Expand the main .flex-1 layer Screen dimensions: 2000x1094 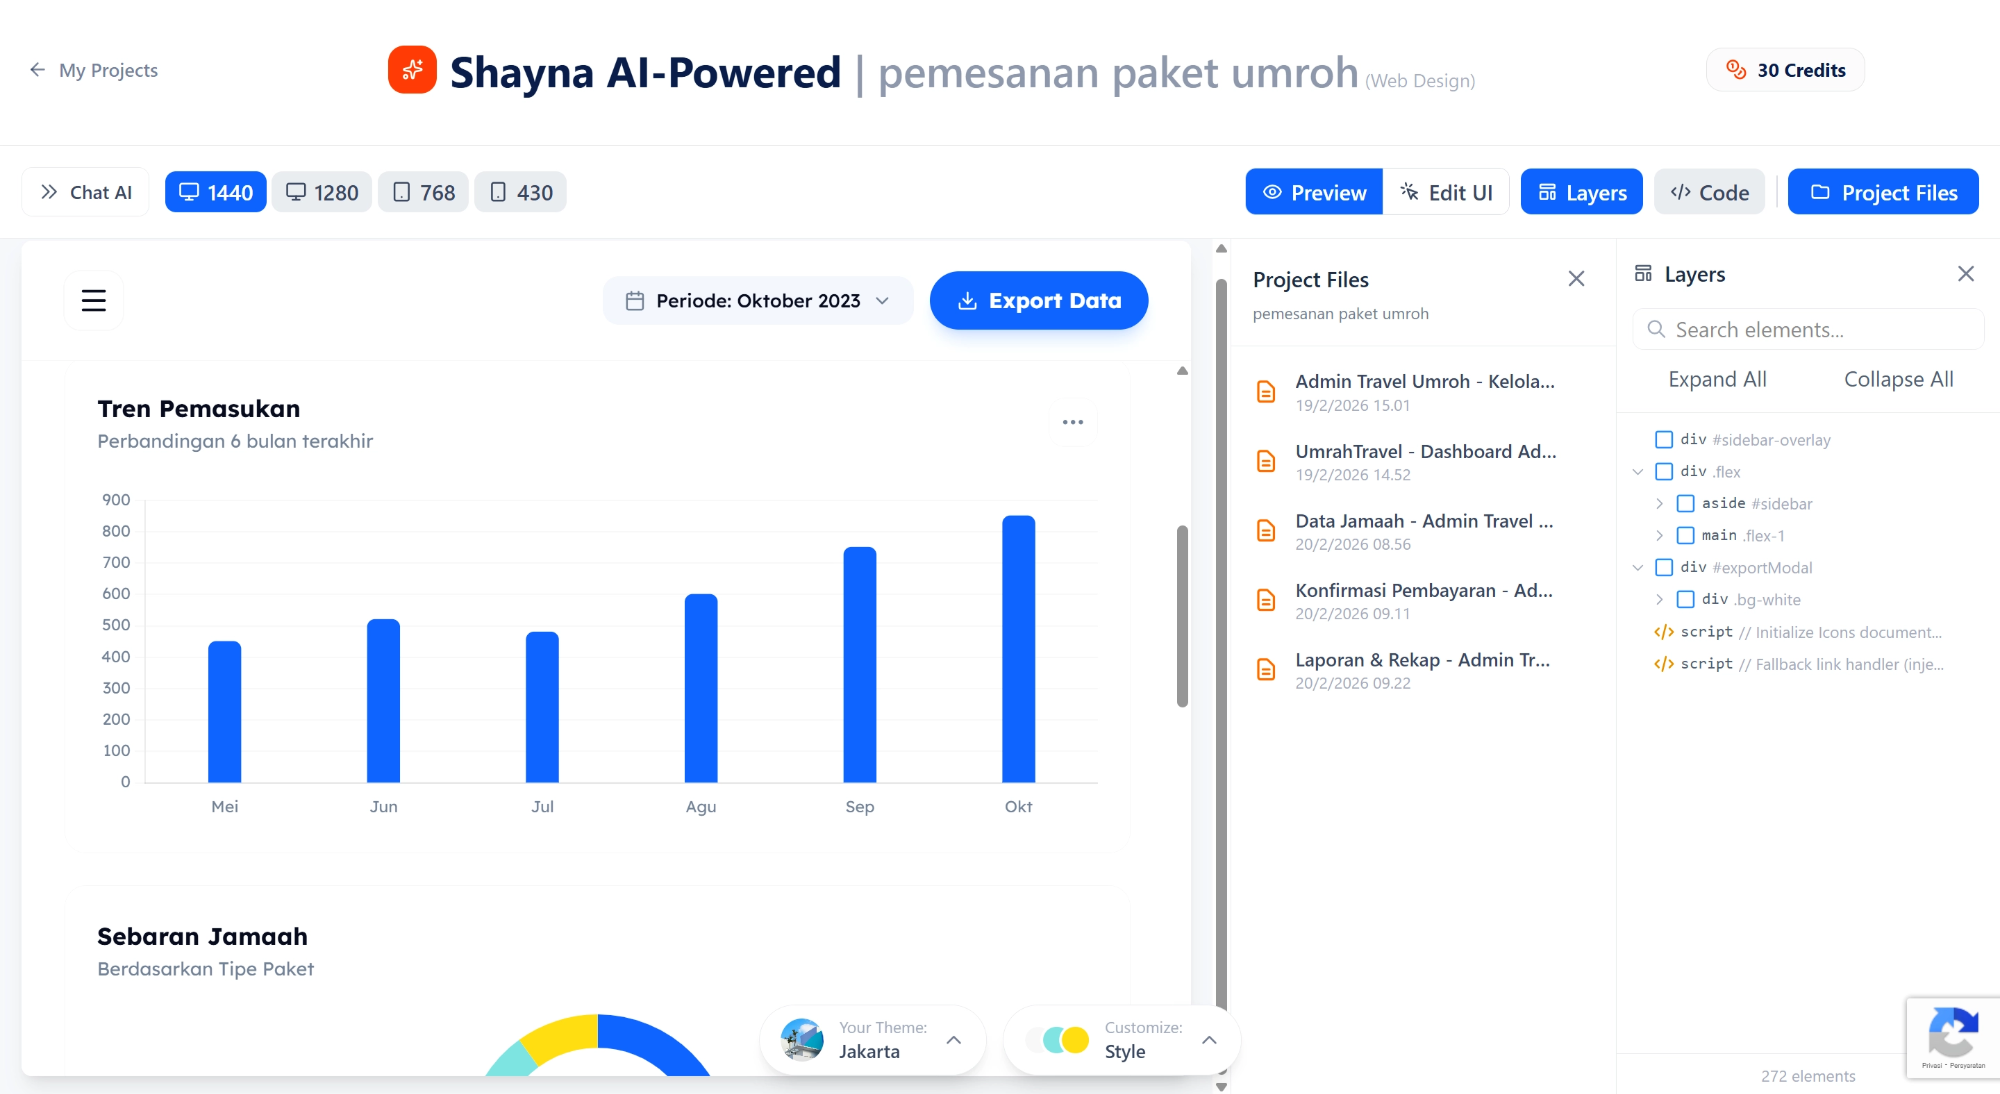click(1661, 535)
